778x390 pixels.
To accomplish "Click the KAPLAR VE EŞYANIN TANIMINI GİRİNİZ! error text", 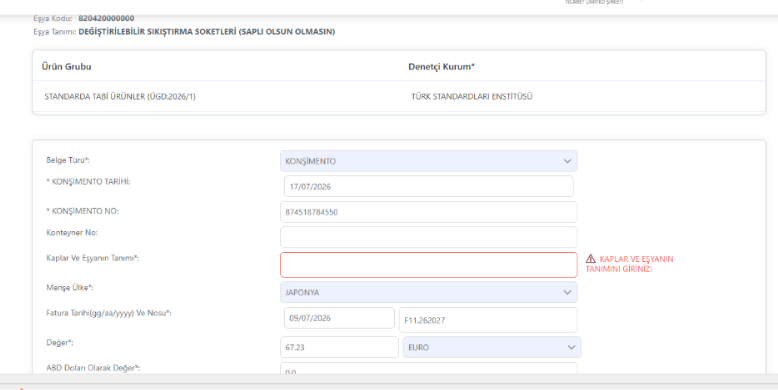I will point(630,264).
